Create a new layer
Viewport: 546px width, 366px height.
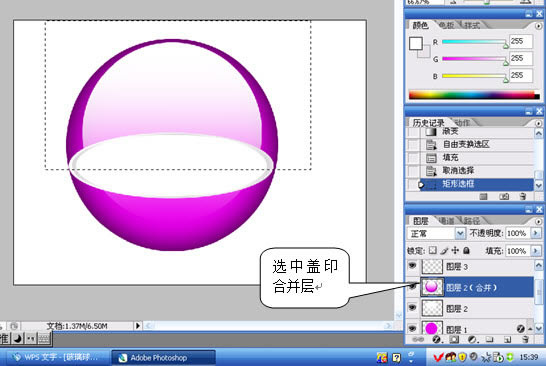[x=507, y=339]
